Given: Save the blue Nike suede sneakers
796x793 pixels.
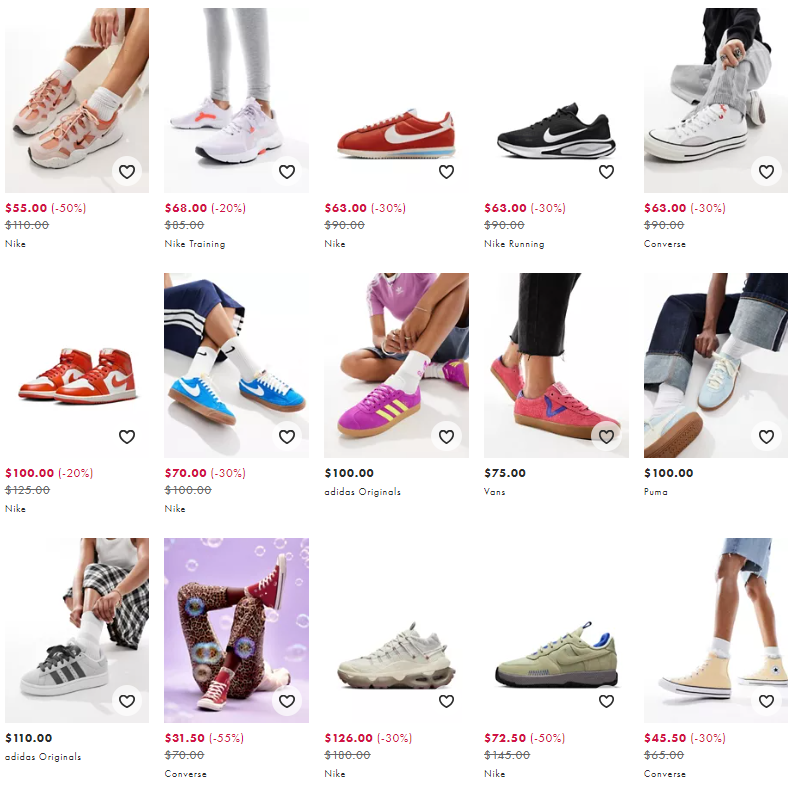Looking at the screenshot, I should tap(287, 437).
